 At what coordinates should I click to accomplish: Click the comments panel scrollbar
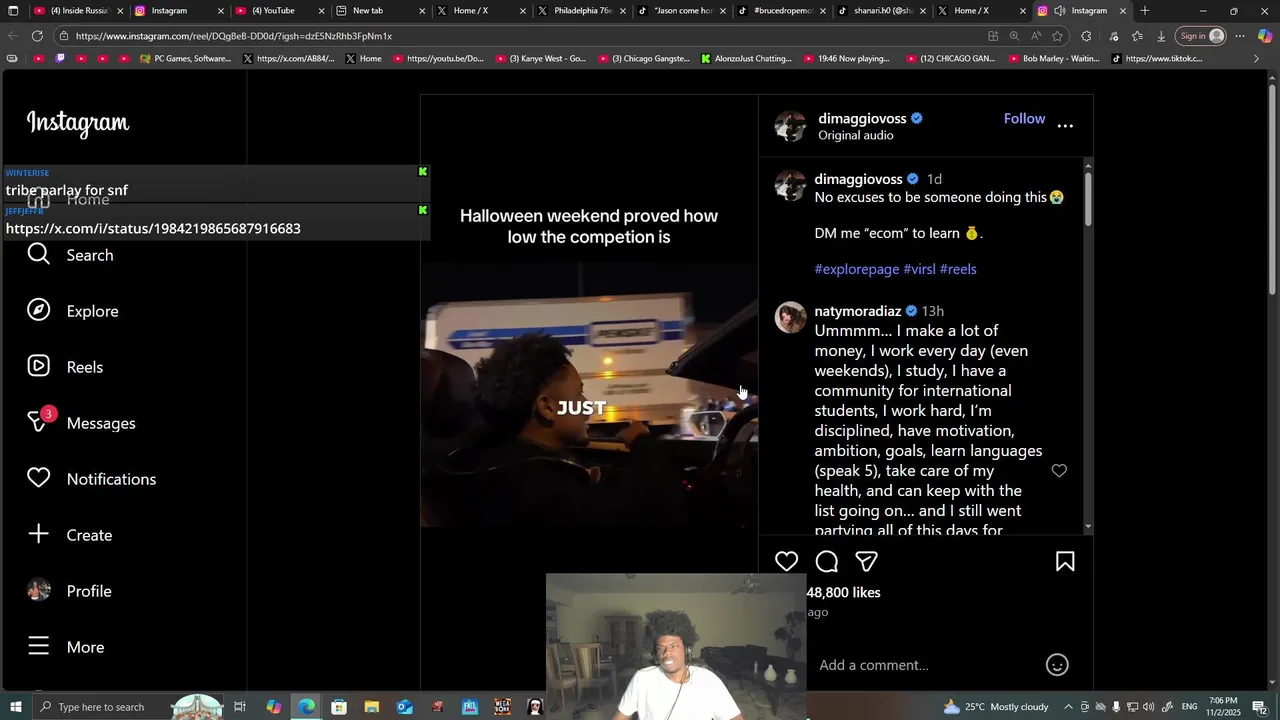(x=1088, y=197)
